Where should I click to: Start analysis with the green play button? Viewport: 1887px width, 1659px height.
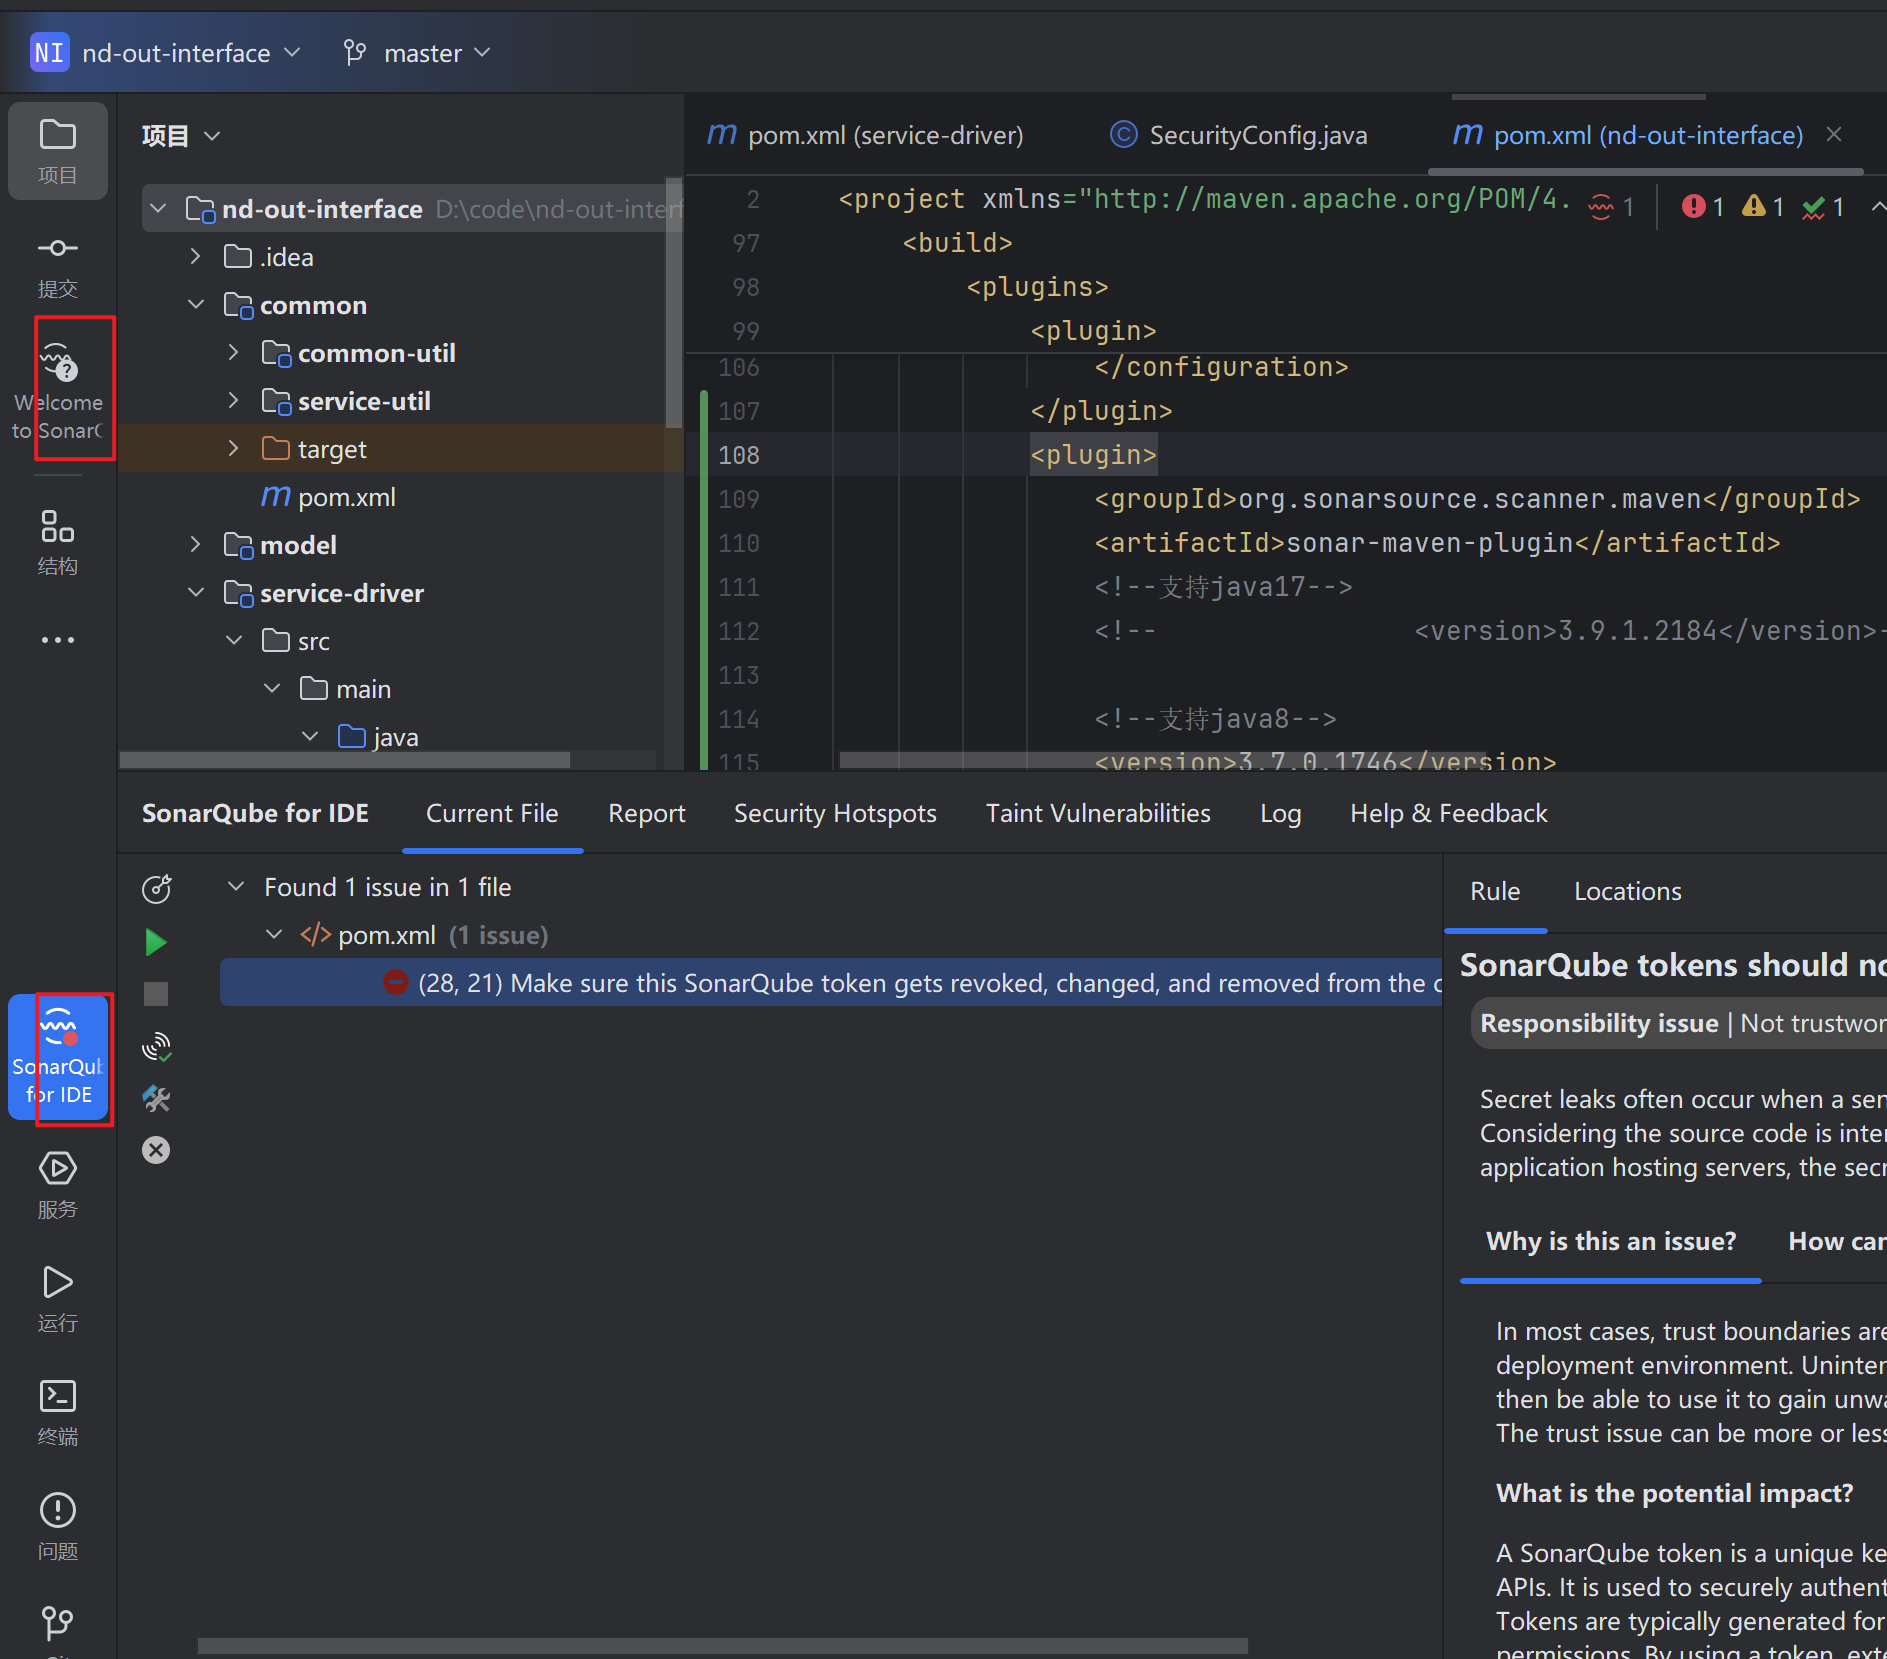coord(156,941)
